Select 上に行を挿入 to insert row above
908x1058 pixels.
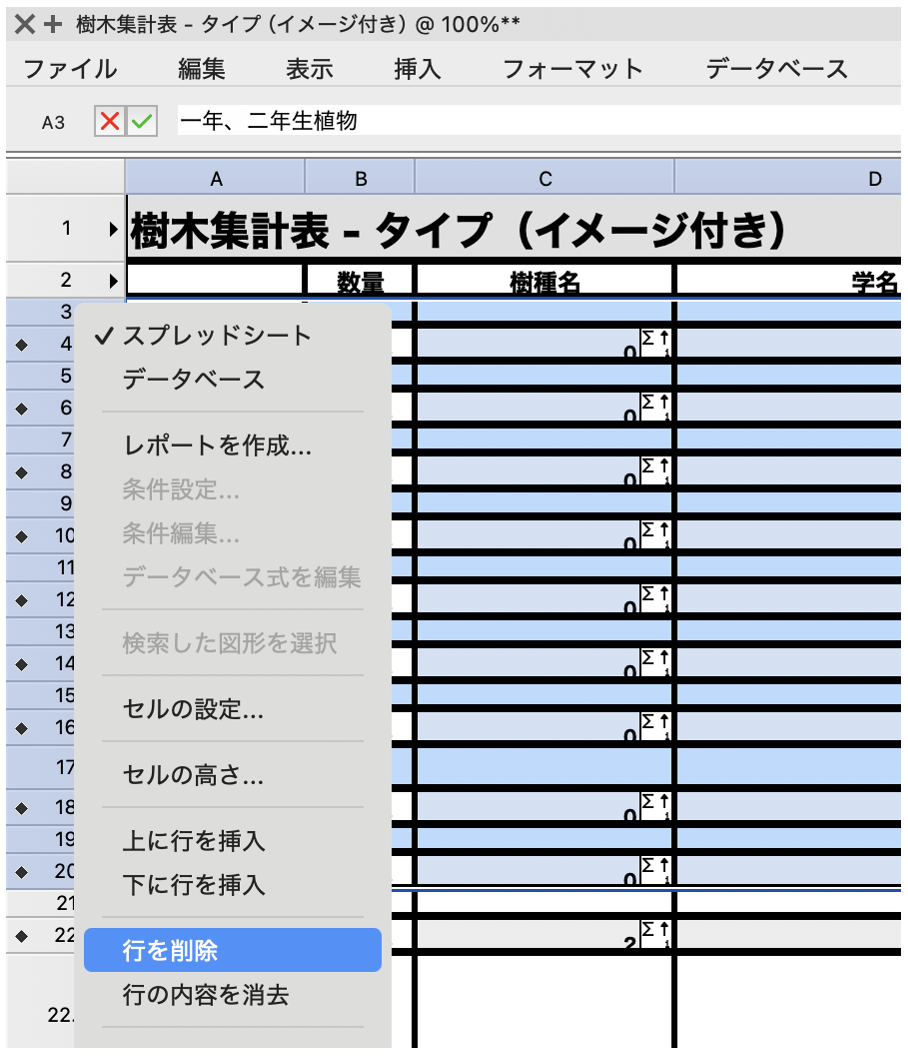click(193, 841)
